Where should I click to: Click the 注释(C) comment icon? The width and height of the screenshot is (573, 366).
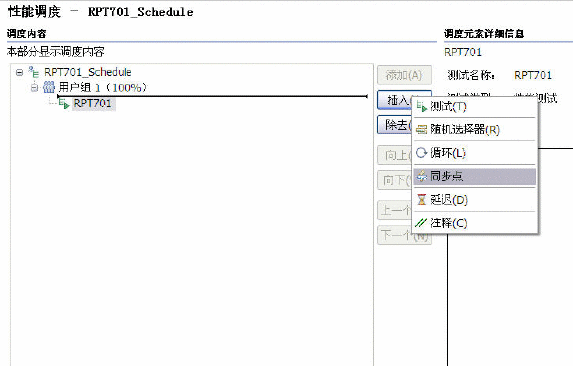point(421,222)
